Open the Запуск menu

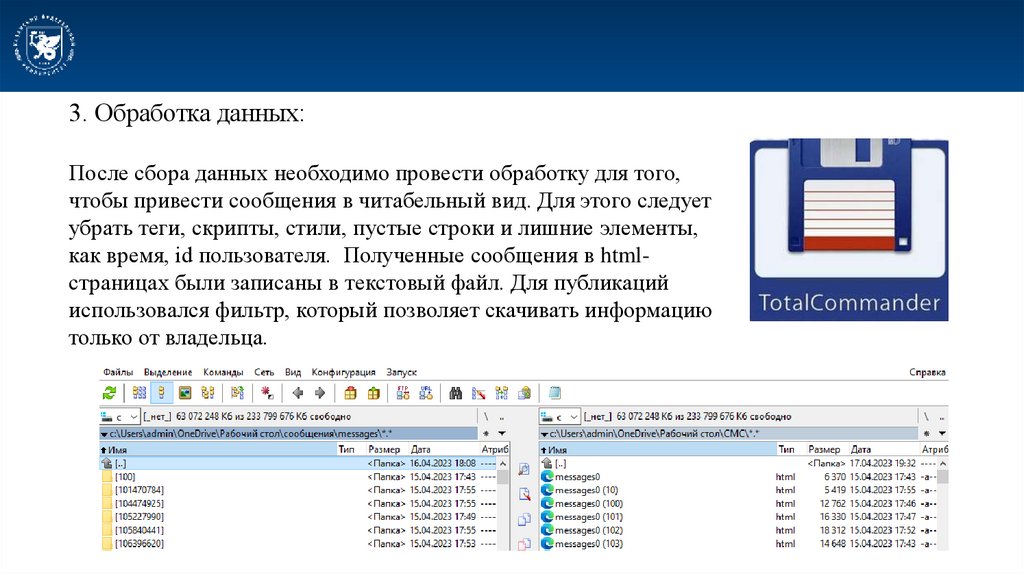(x=401, y=372)
